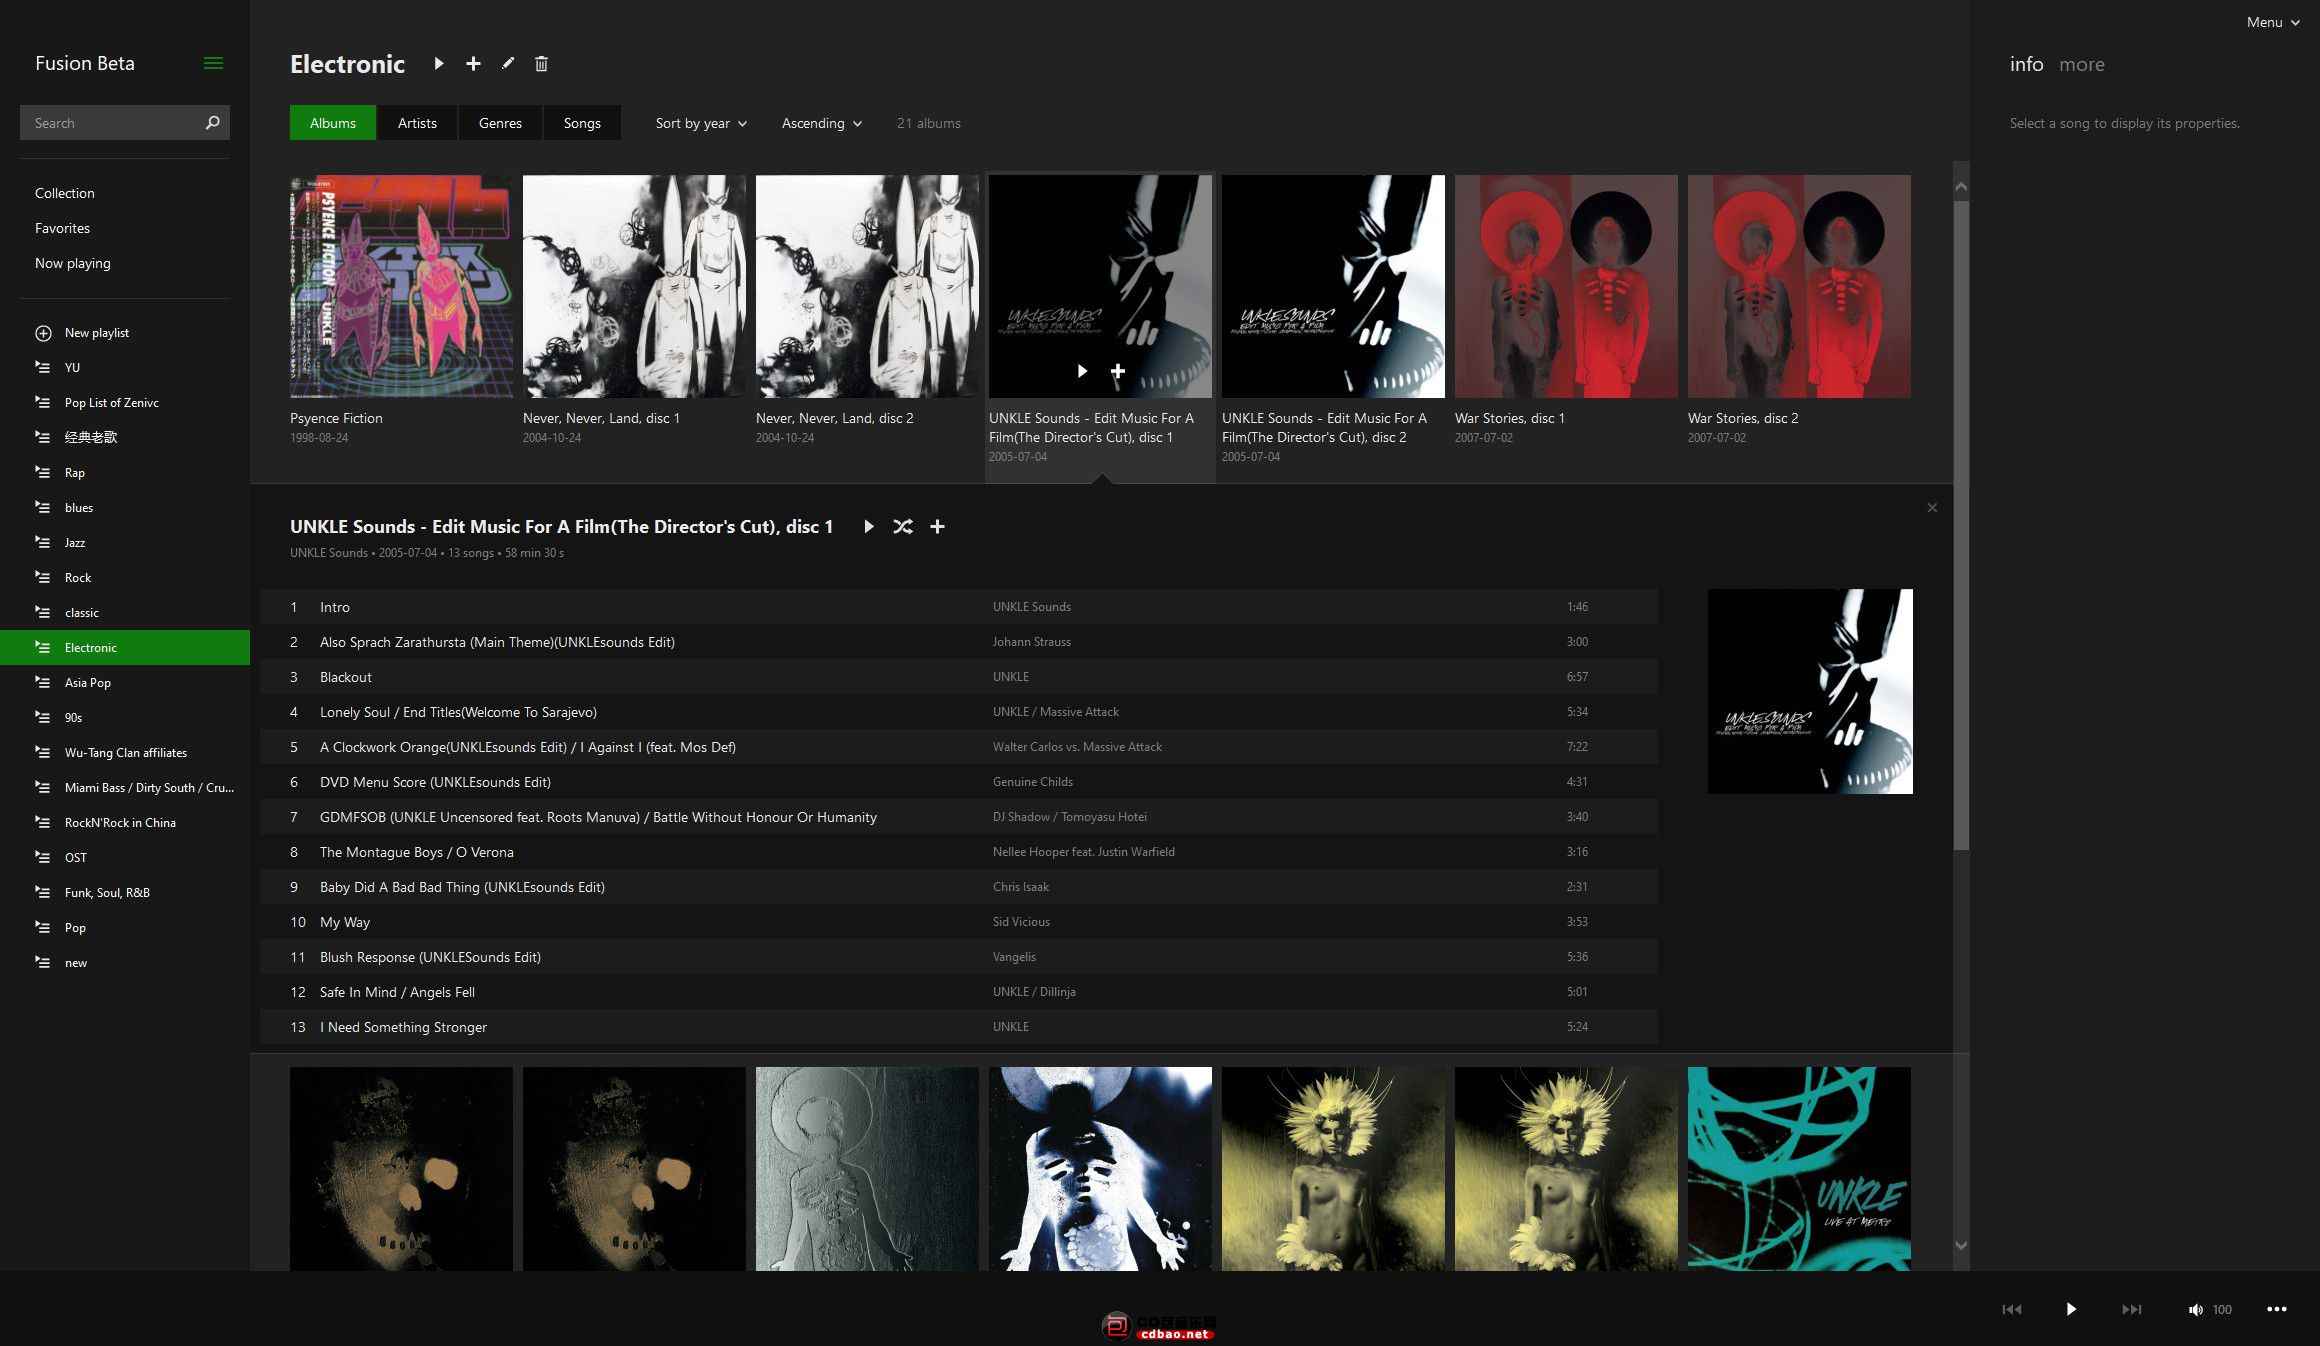This screenshot has height=1346, width=2320.
Task: Select Safe In Mind / Angels Fell track
Action: pyautogui.click(x=959, y=992)
